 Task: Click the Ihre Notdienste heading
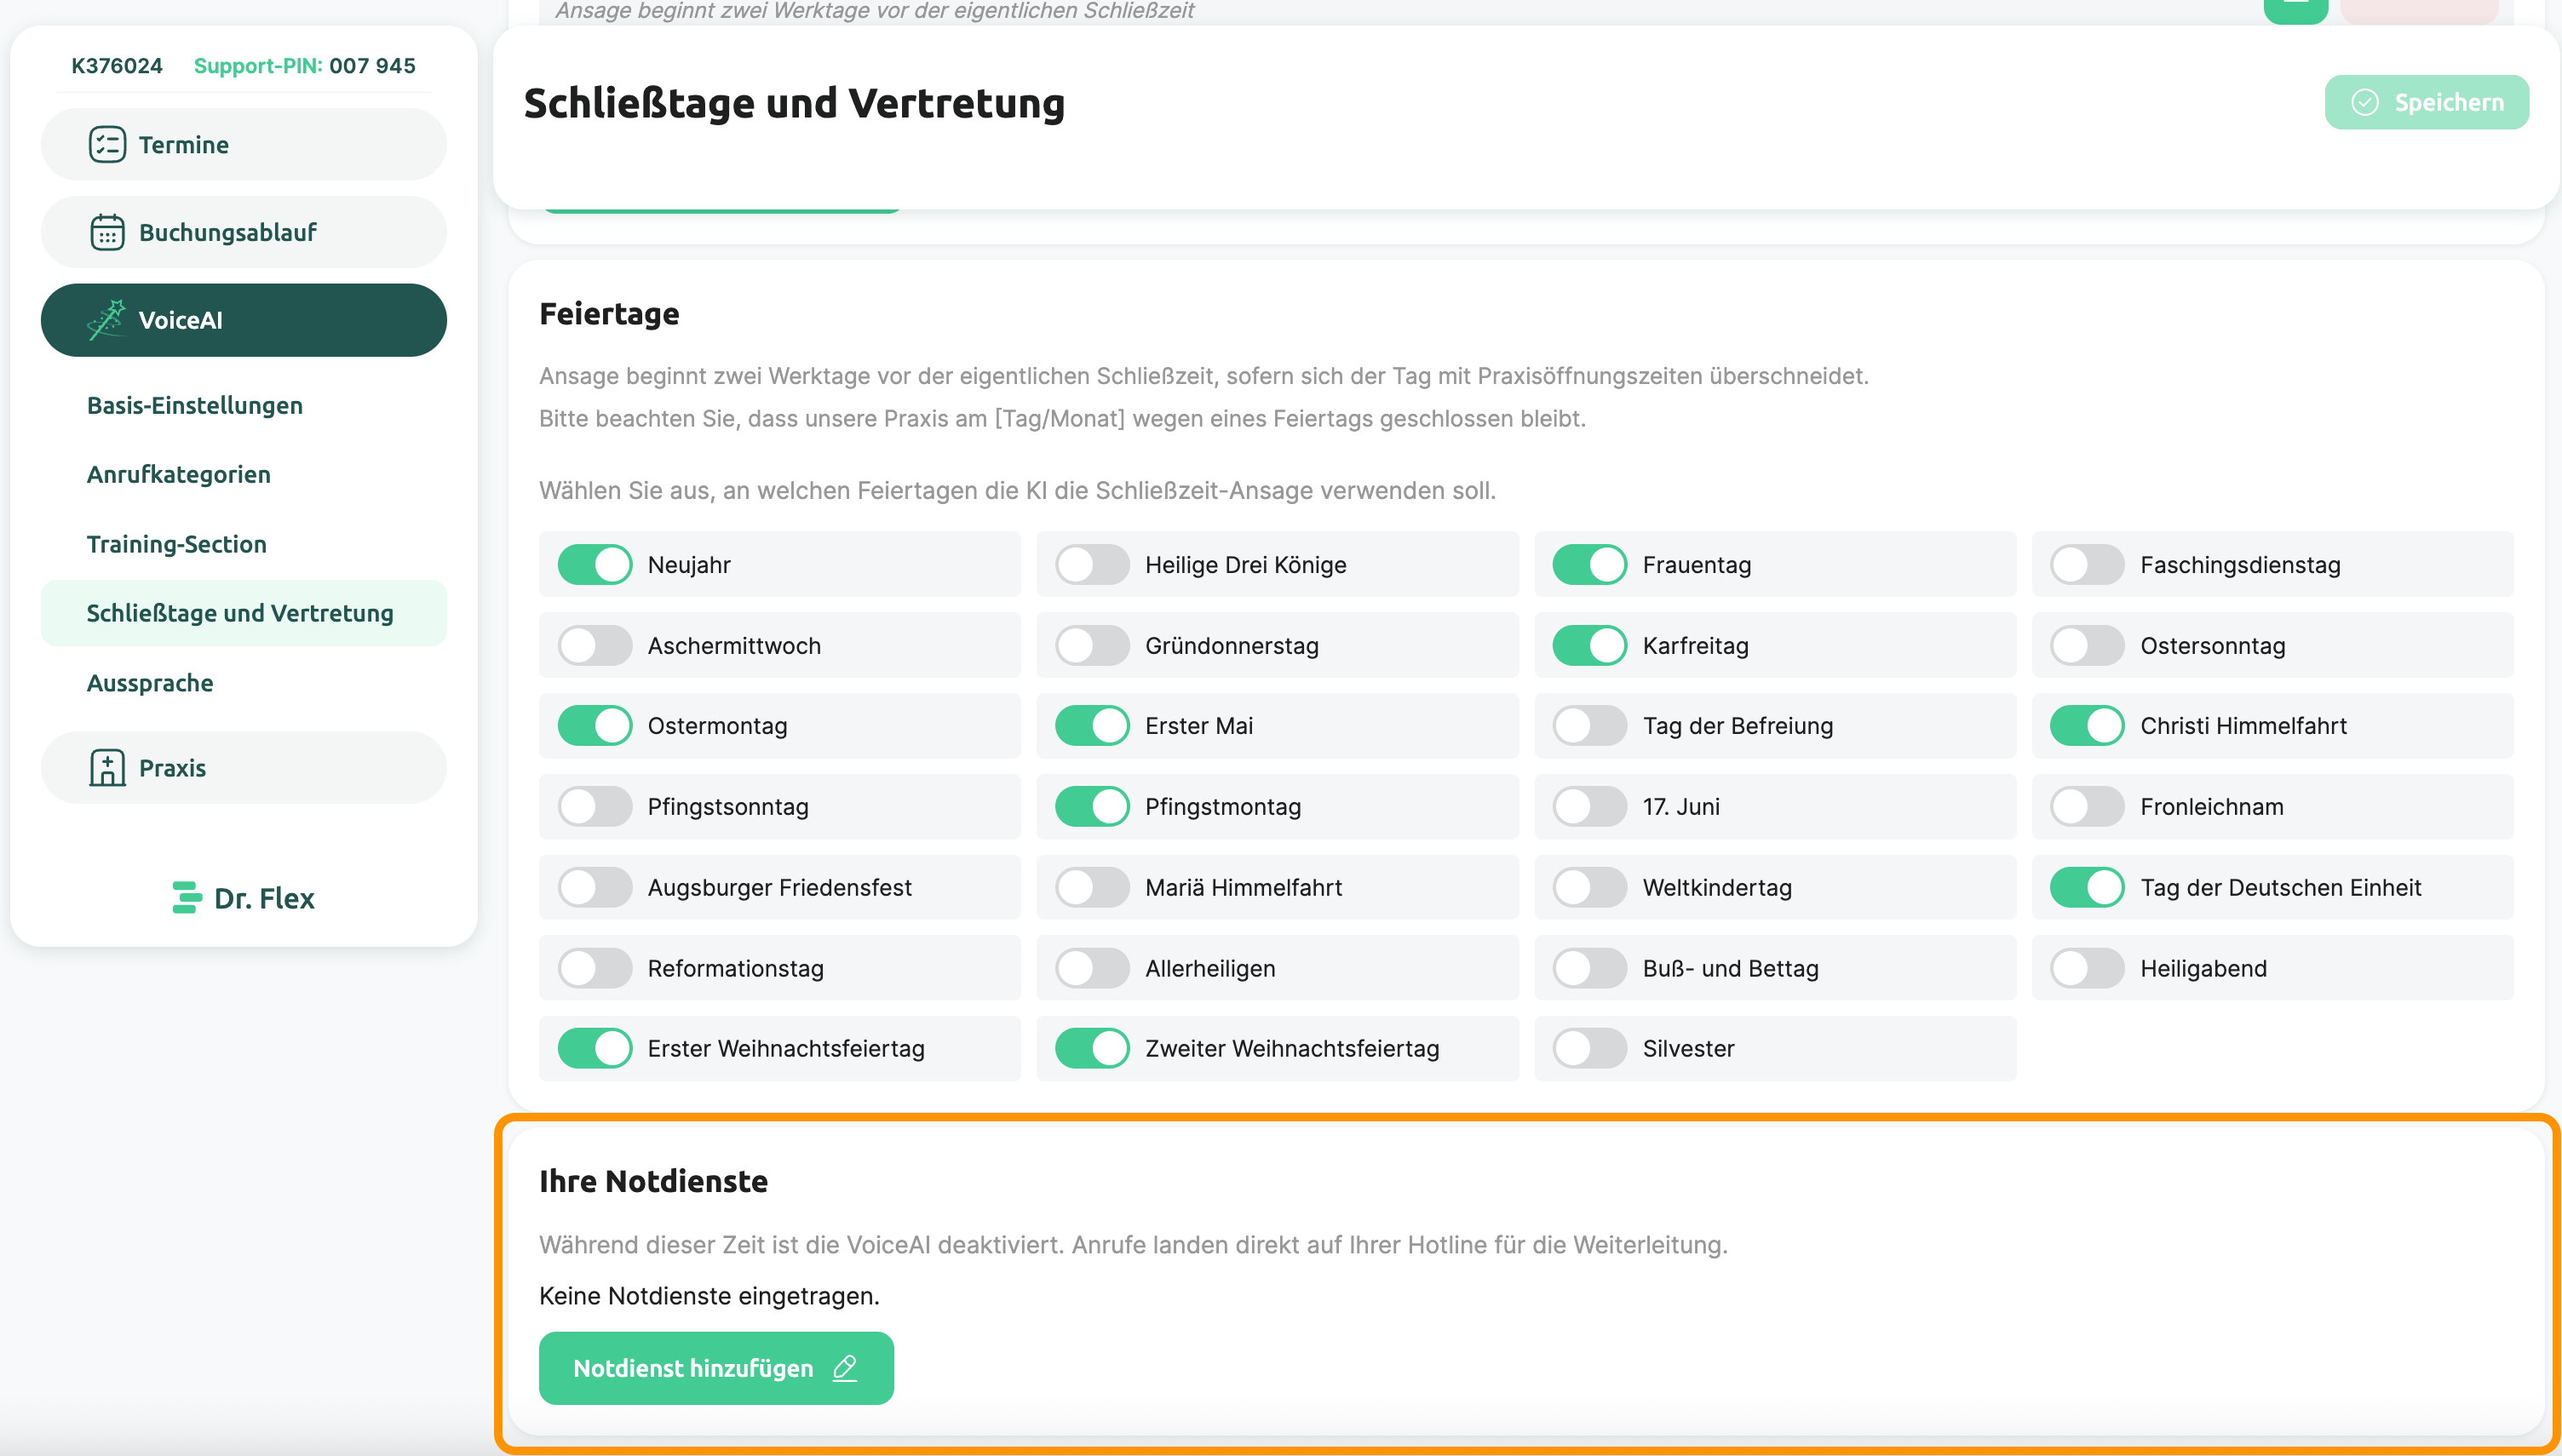tap(653, 1181)
